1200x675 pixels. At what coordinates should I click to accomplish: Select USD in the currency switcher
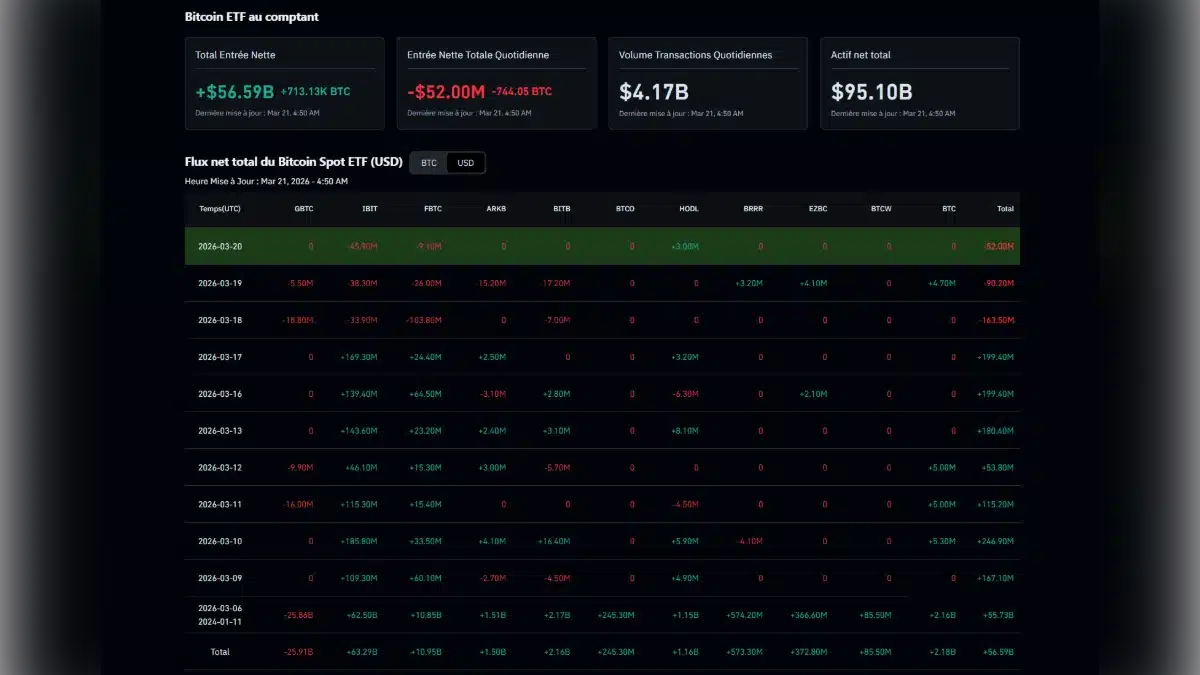click(x=464, y=162)
